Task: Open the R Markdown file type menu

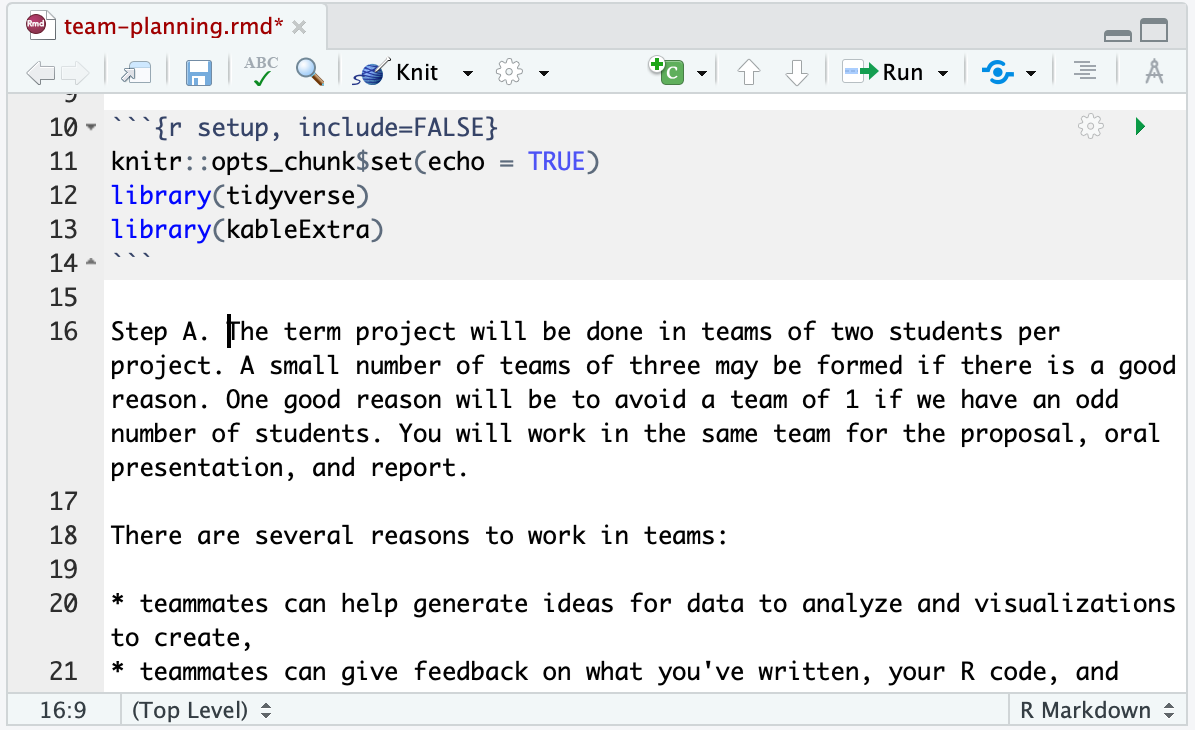Action: click(x=1096, y=711)
